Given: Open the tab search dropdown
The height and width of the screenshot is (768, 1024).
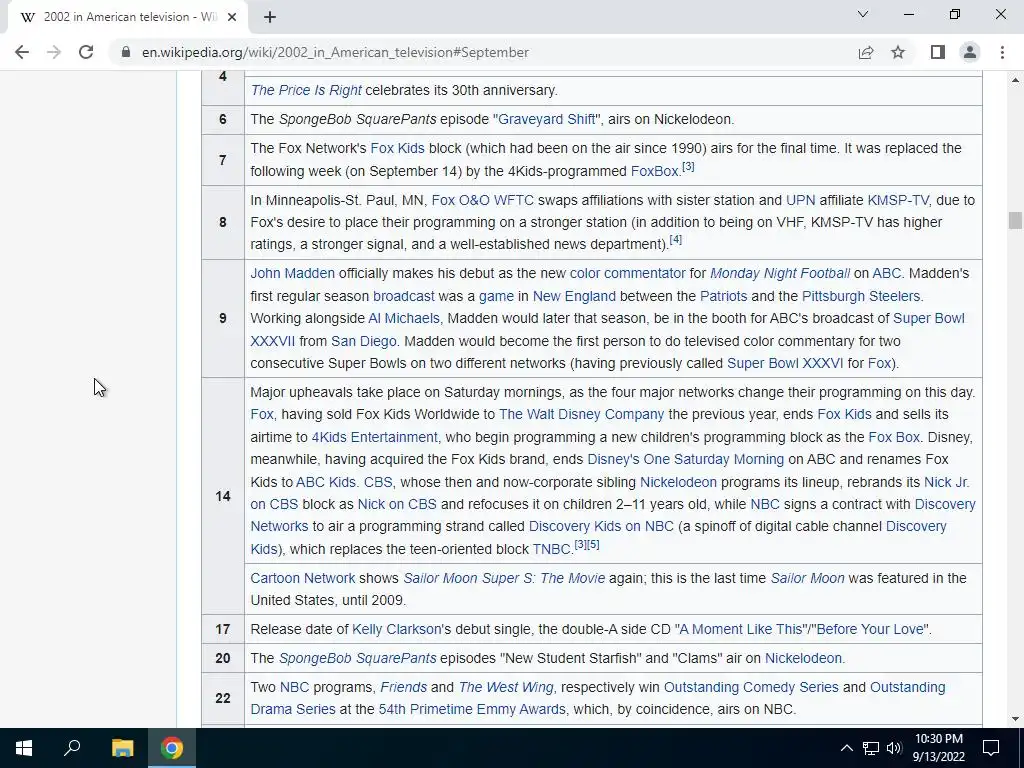Looking at the screenshot, I should pos(863,14).
